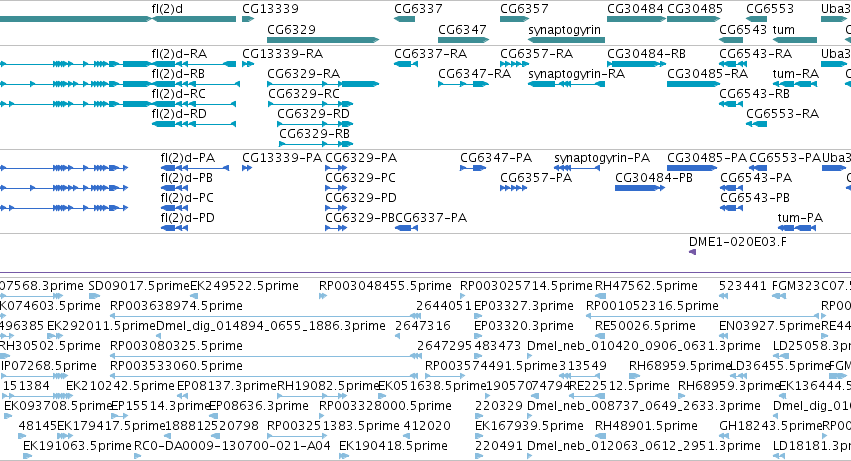Select the fl(2)d gene bar
Image resolution: width=851 pixels, height=461 pixels.
(194, 19)
